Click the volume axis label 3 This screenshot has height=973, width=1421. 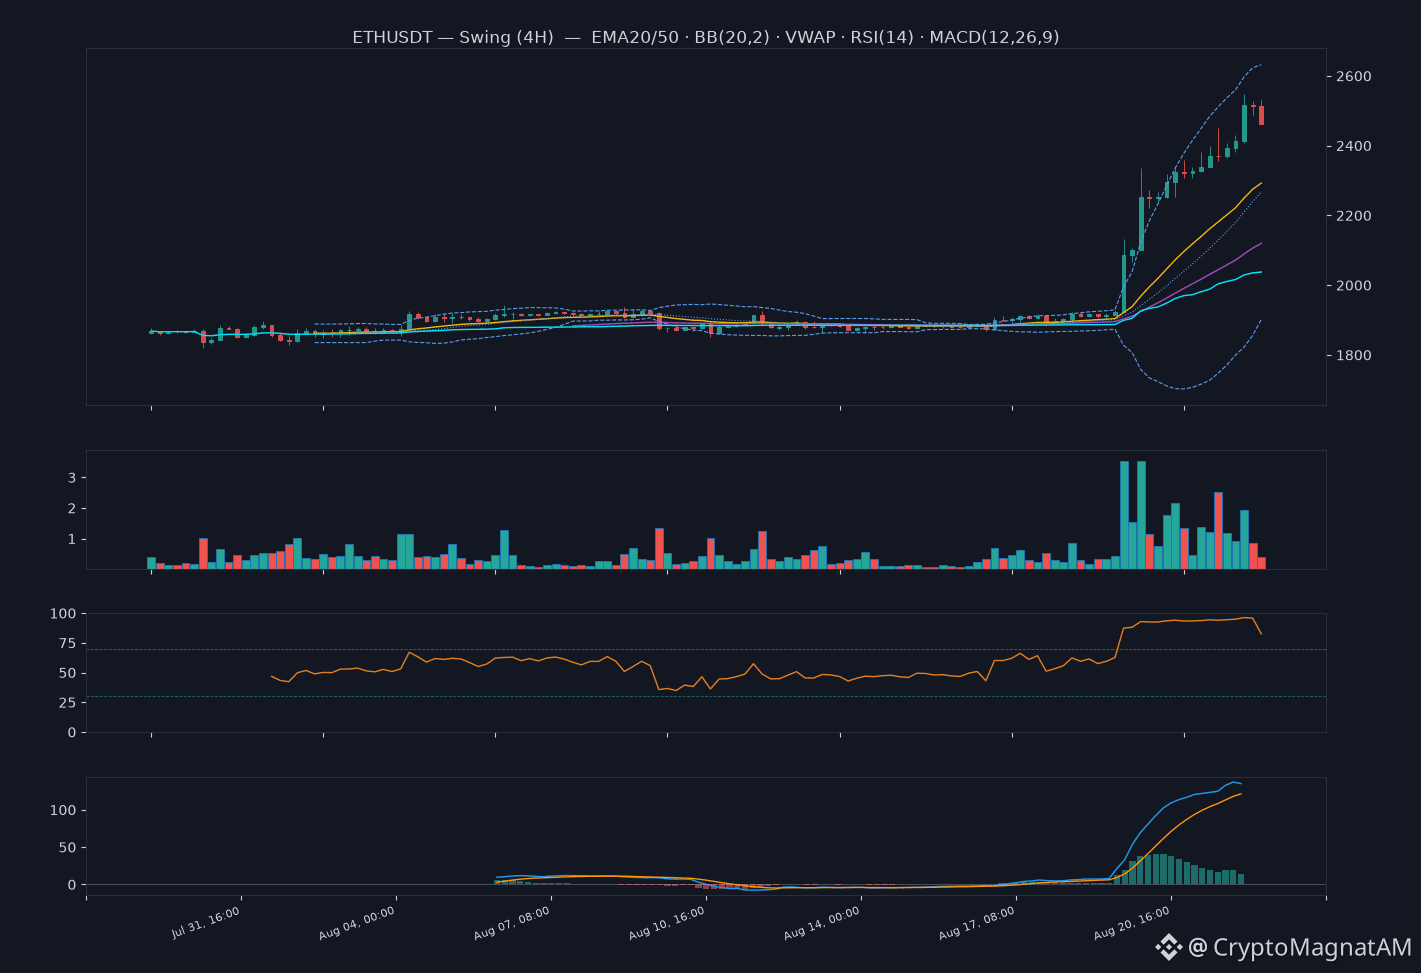pyautogui.click(x=72, y=478)
